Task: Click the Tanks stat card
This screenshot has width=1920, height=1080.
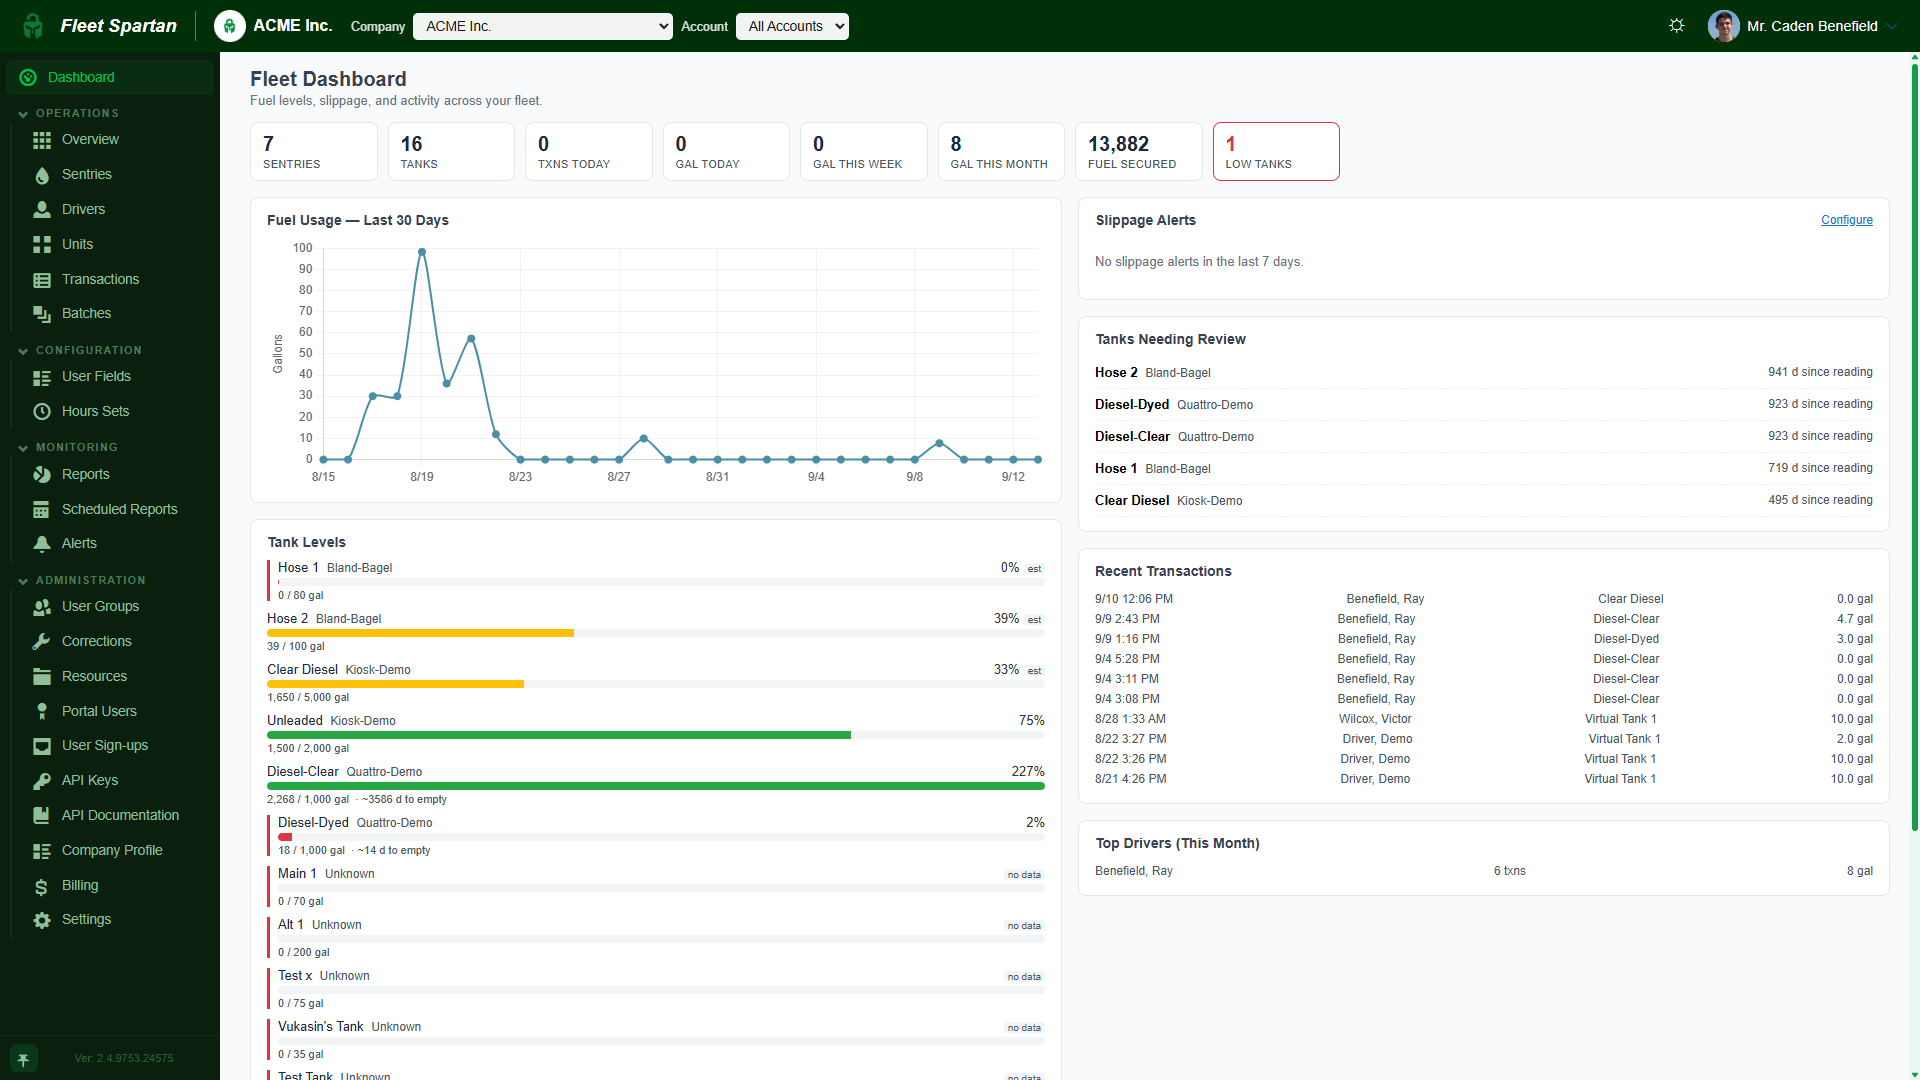Action: 451,152
